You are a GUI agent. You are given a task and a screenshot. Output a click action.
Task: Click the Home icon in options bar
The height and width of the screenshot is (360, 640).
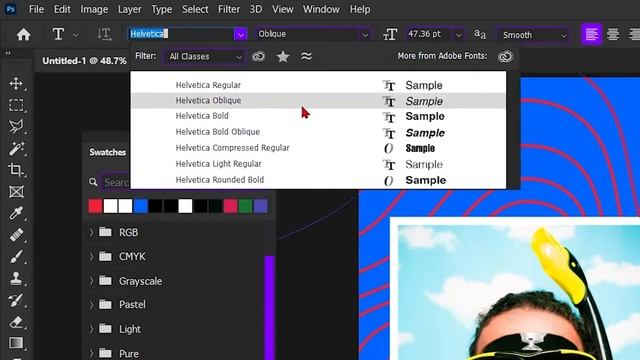pos(23,34)
